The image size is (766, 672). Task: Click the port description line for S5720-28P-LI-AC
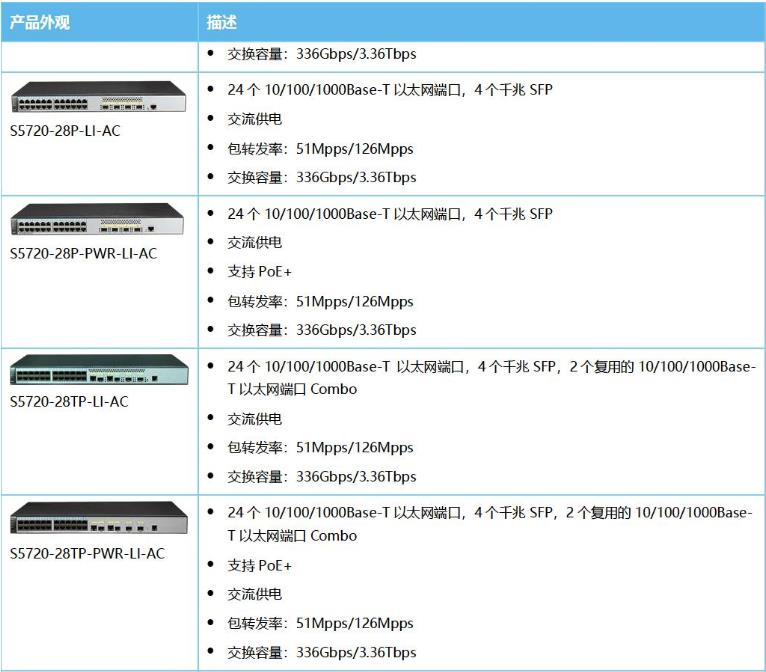click(x=390, y=90)
